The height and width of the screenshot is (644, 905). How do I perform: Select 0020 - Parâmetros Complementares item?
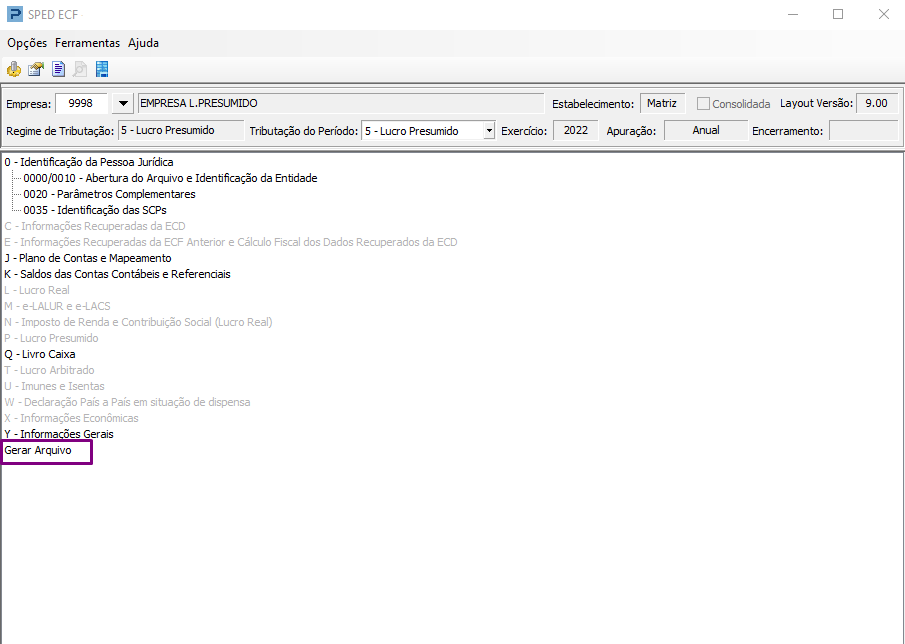tap(110, 194)
